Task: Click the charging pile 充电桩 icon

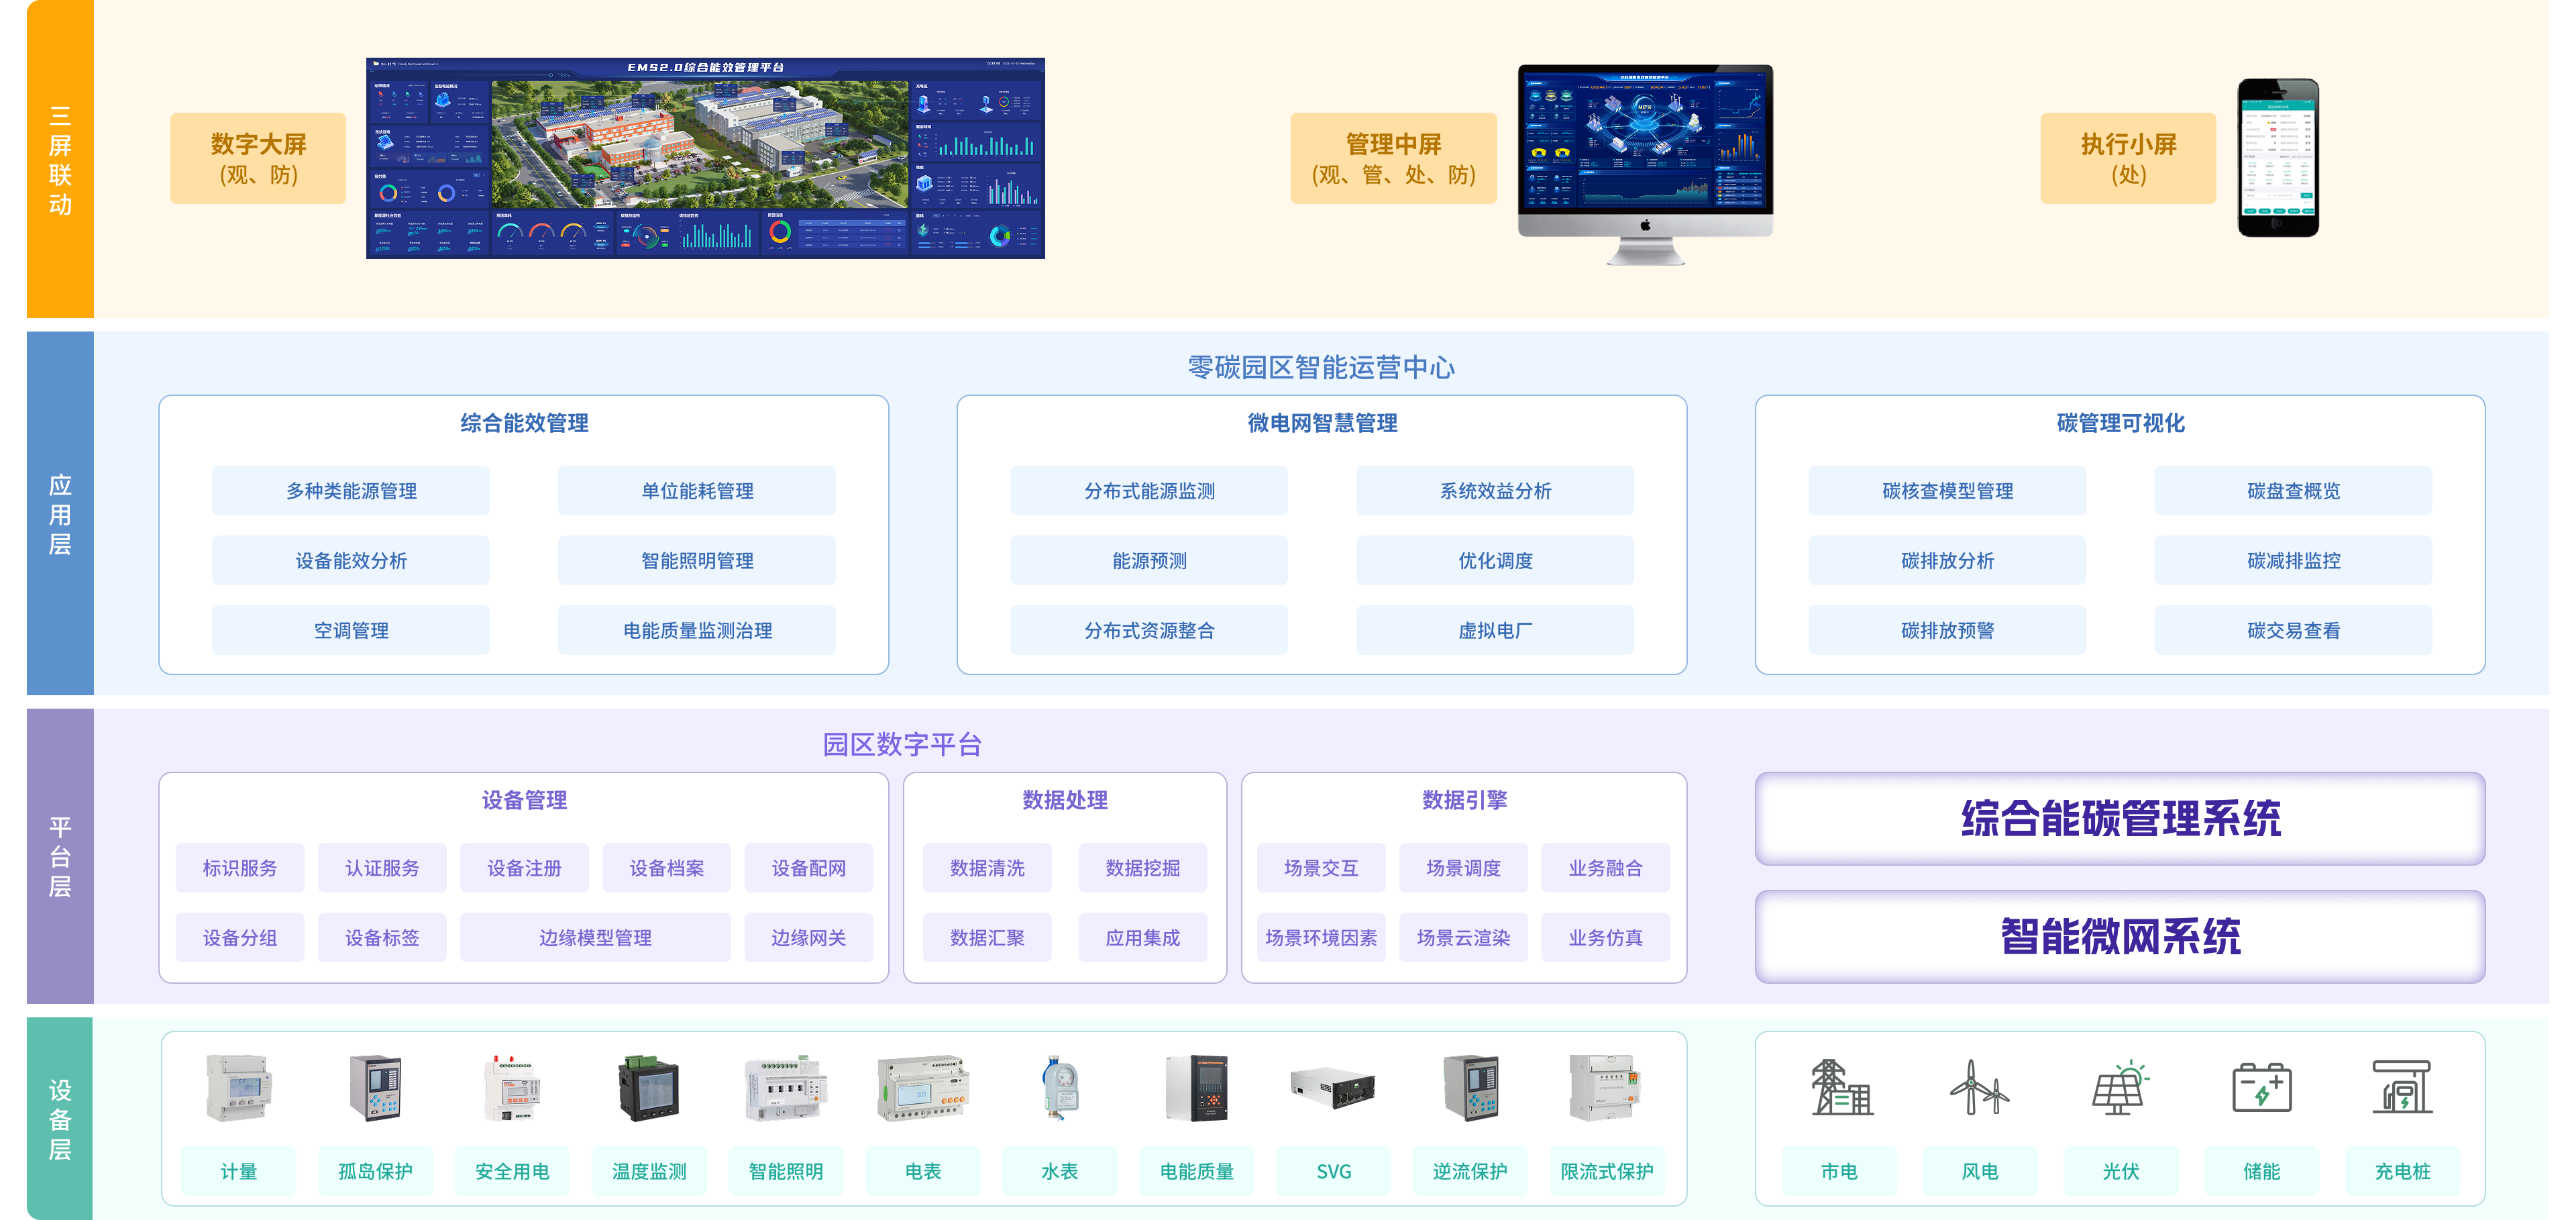Action: click(2402, 1087)
